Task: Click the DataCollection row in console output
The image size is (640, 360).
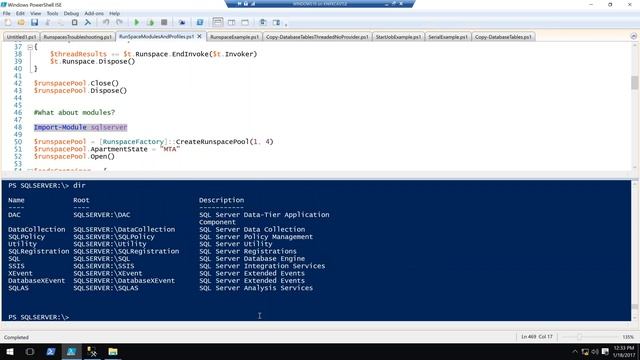Action: (x=157, y=229)
